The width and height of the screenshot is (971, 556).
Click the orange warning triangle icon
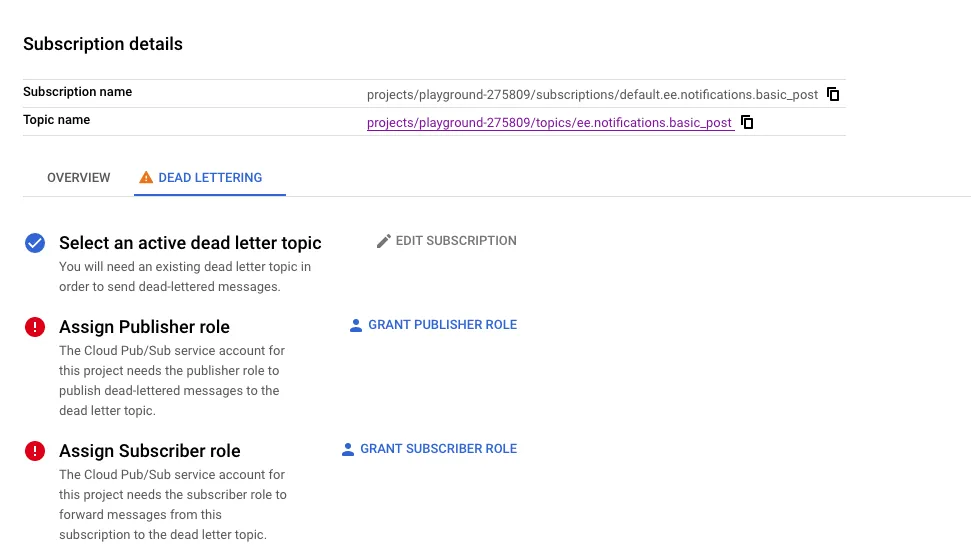(146, 178)
